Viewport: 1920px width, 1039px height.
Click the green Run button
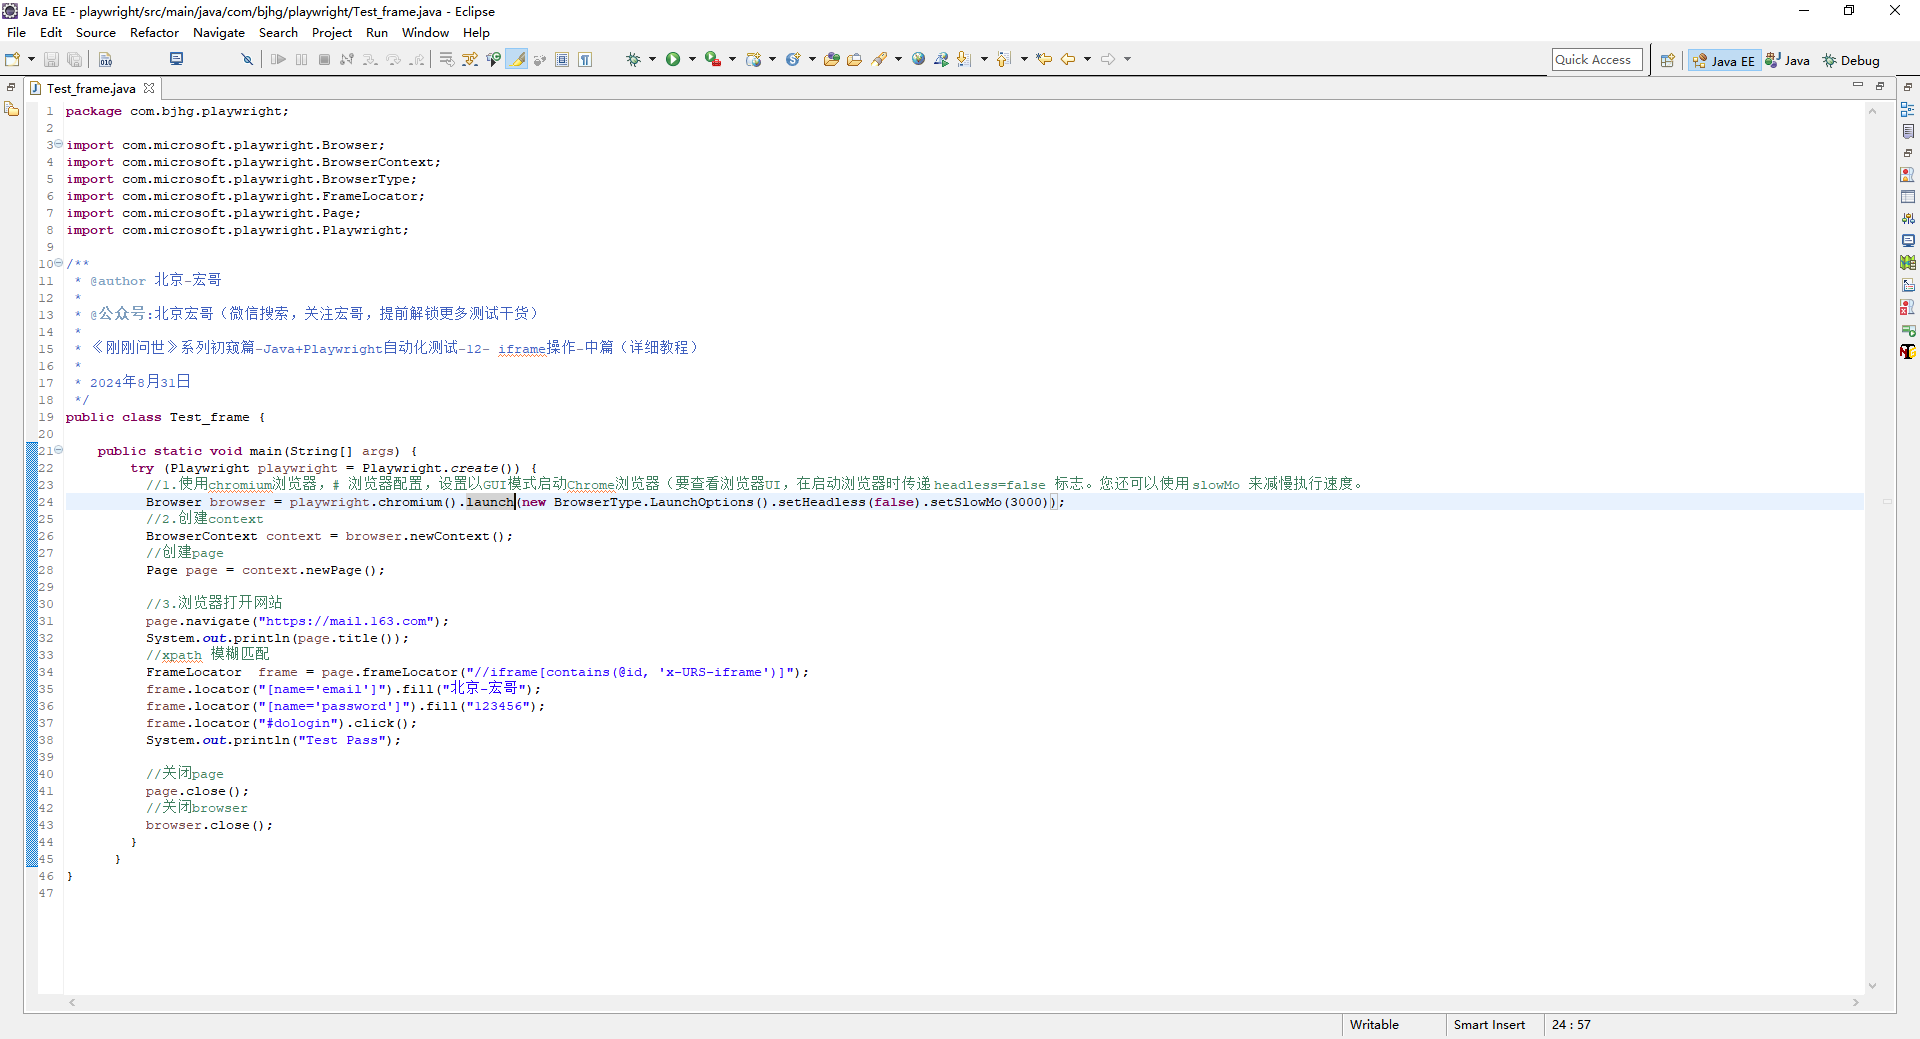point(673,60)
